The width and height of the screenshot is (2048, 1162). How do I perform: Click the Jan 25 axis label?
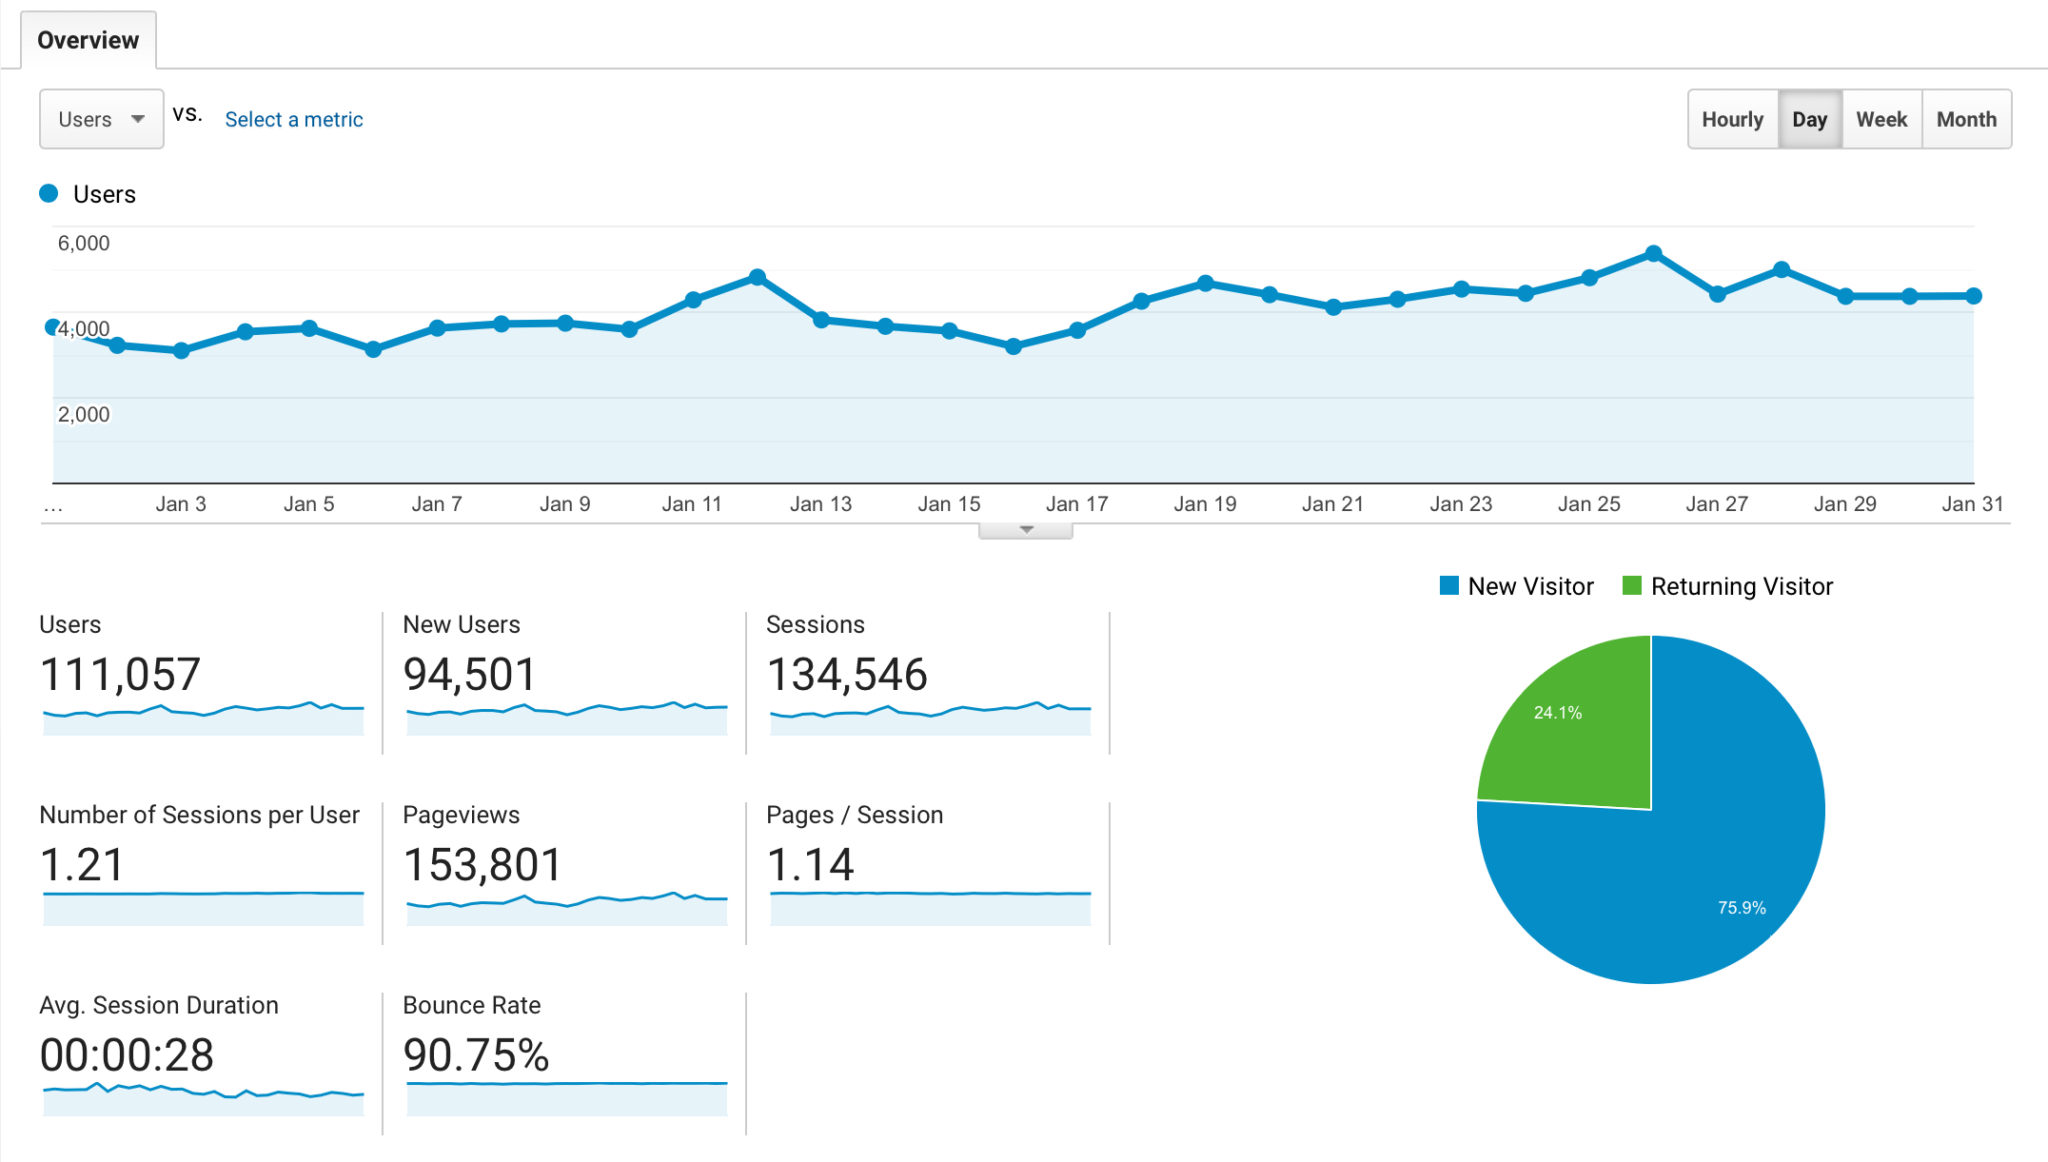[x=1589, y=504]
